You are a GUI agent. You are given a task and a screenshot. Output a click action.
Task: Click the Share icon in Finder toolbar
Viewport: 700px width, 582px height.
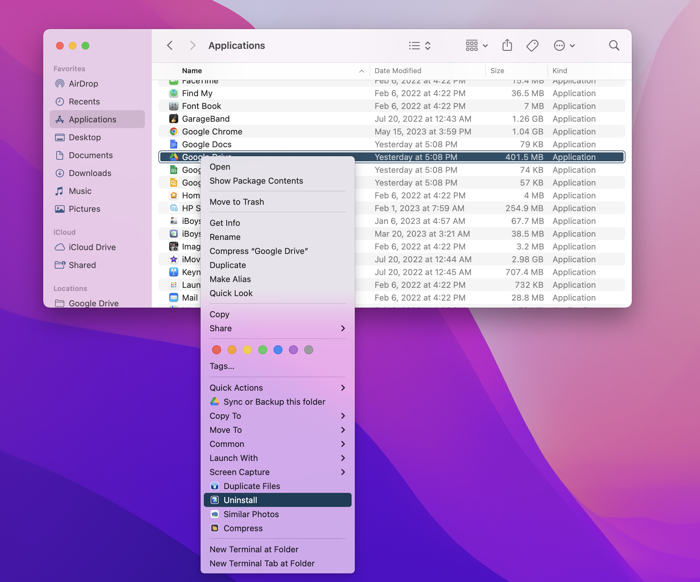[507, 45]
